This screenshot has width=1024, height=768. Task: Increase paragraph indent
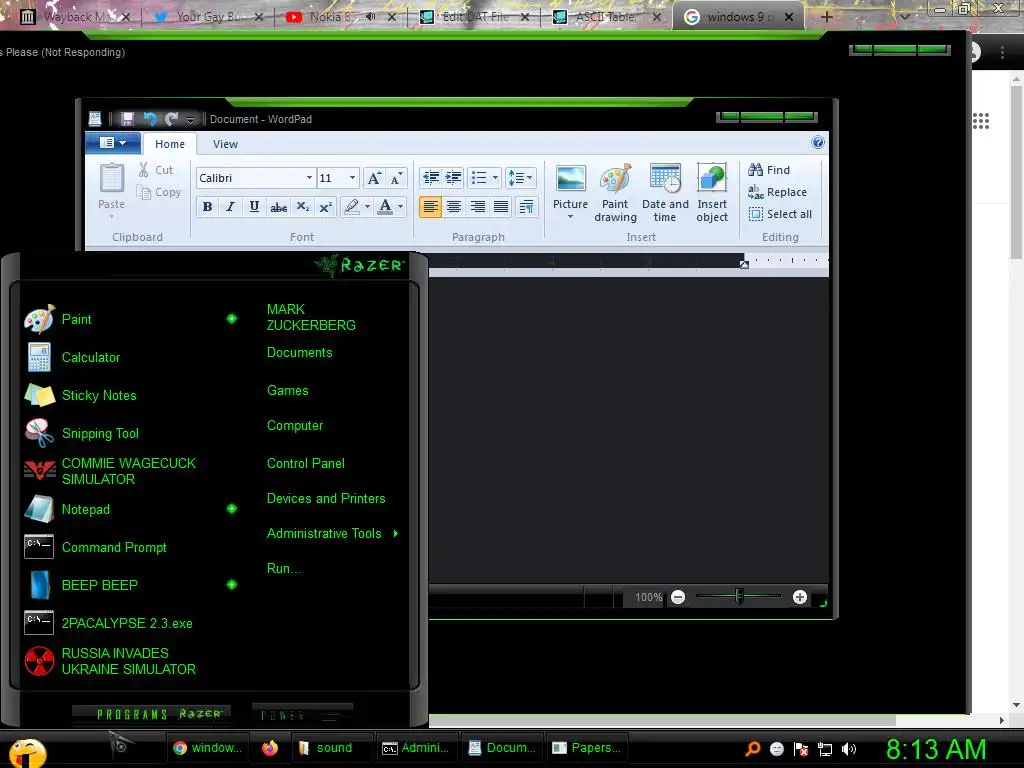point(453,178)
